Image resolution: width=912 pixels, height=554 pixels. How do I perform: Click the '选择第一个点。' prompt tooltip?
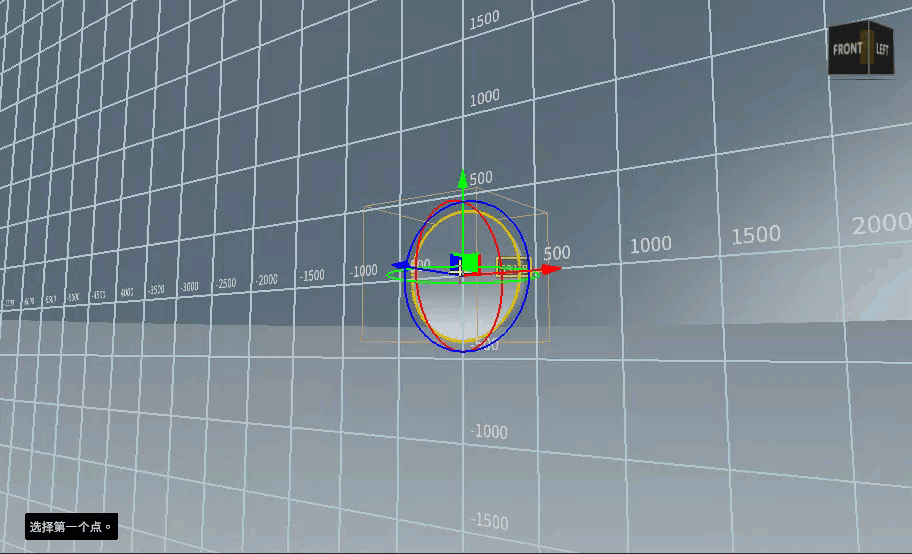coord(71,527)
